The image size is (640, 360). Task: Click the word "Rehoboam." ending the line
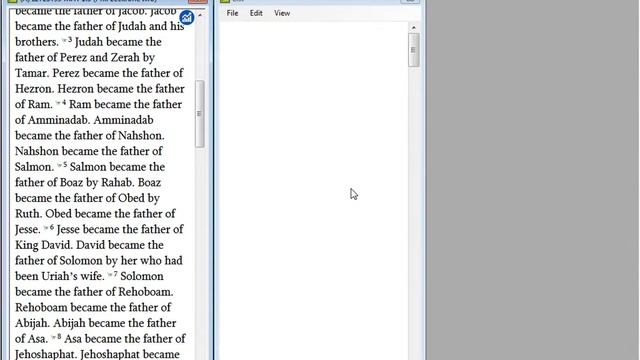(146, 292)
